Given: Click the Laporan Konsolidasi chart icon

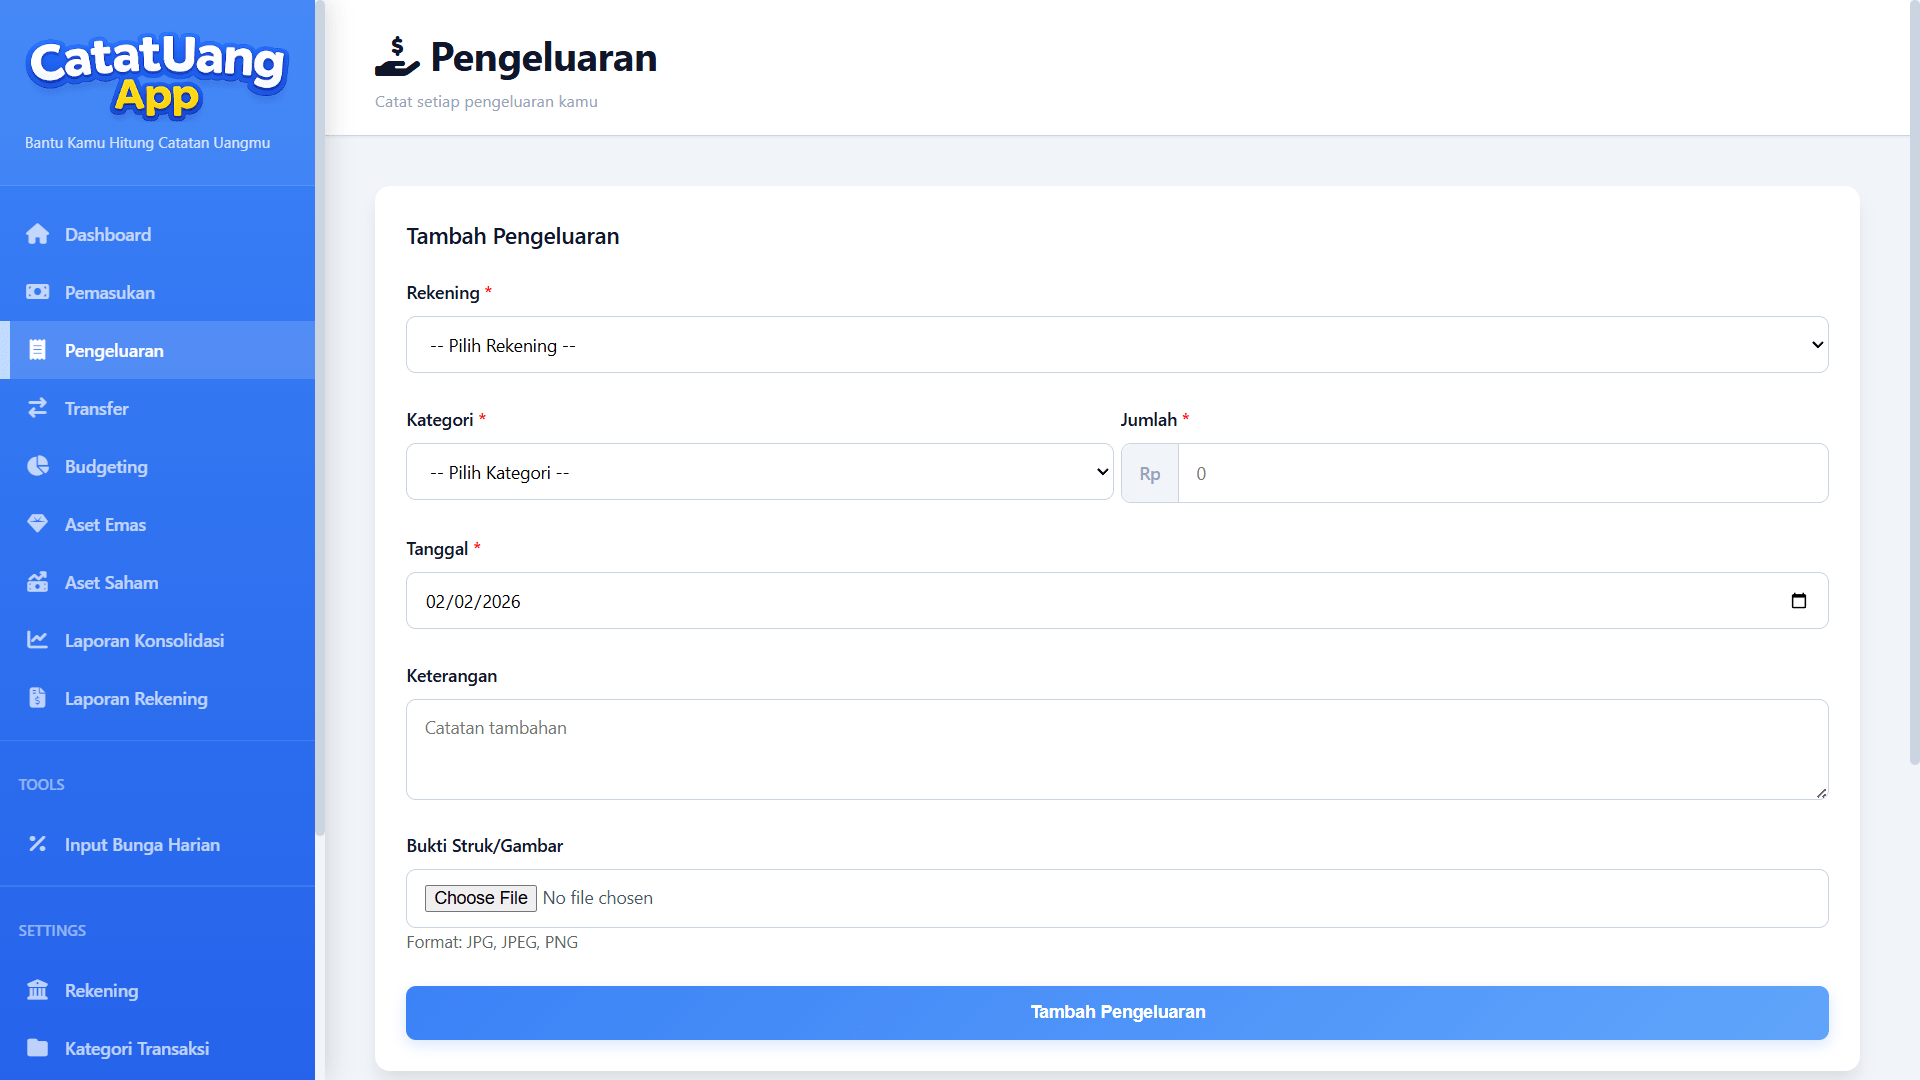Looking at the screenshot, I should 38,640.
